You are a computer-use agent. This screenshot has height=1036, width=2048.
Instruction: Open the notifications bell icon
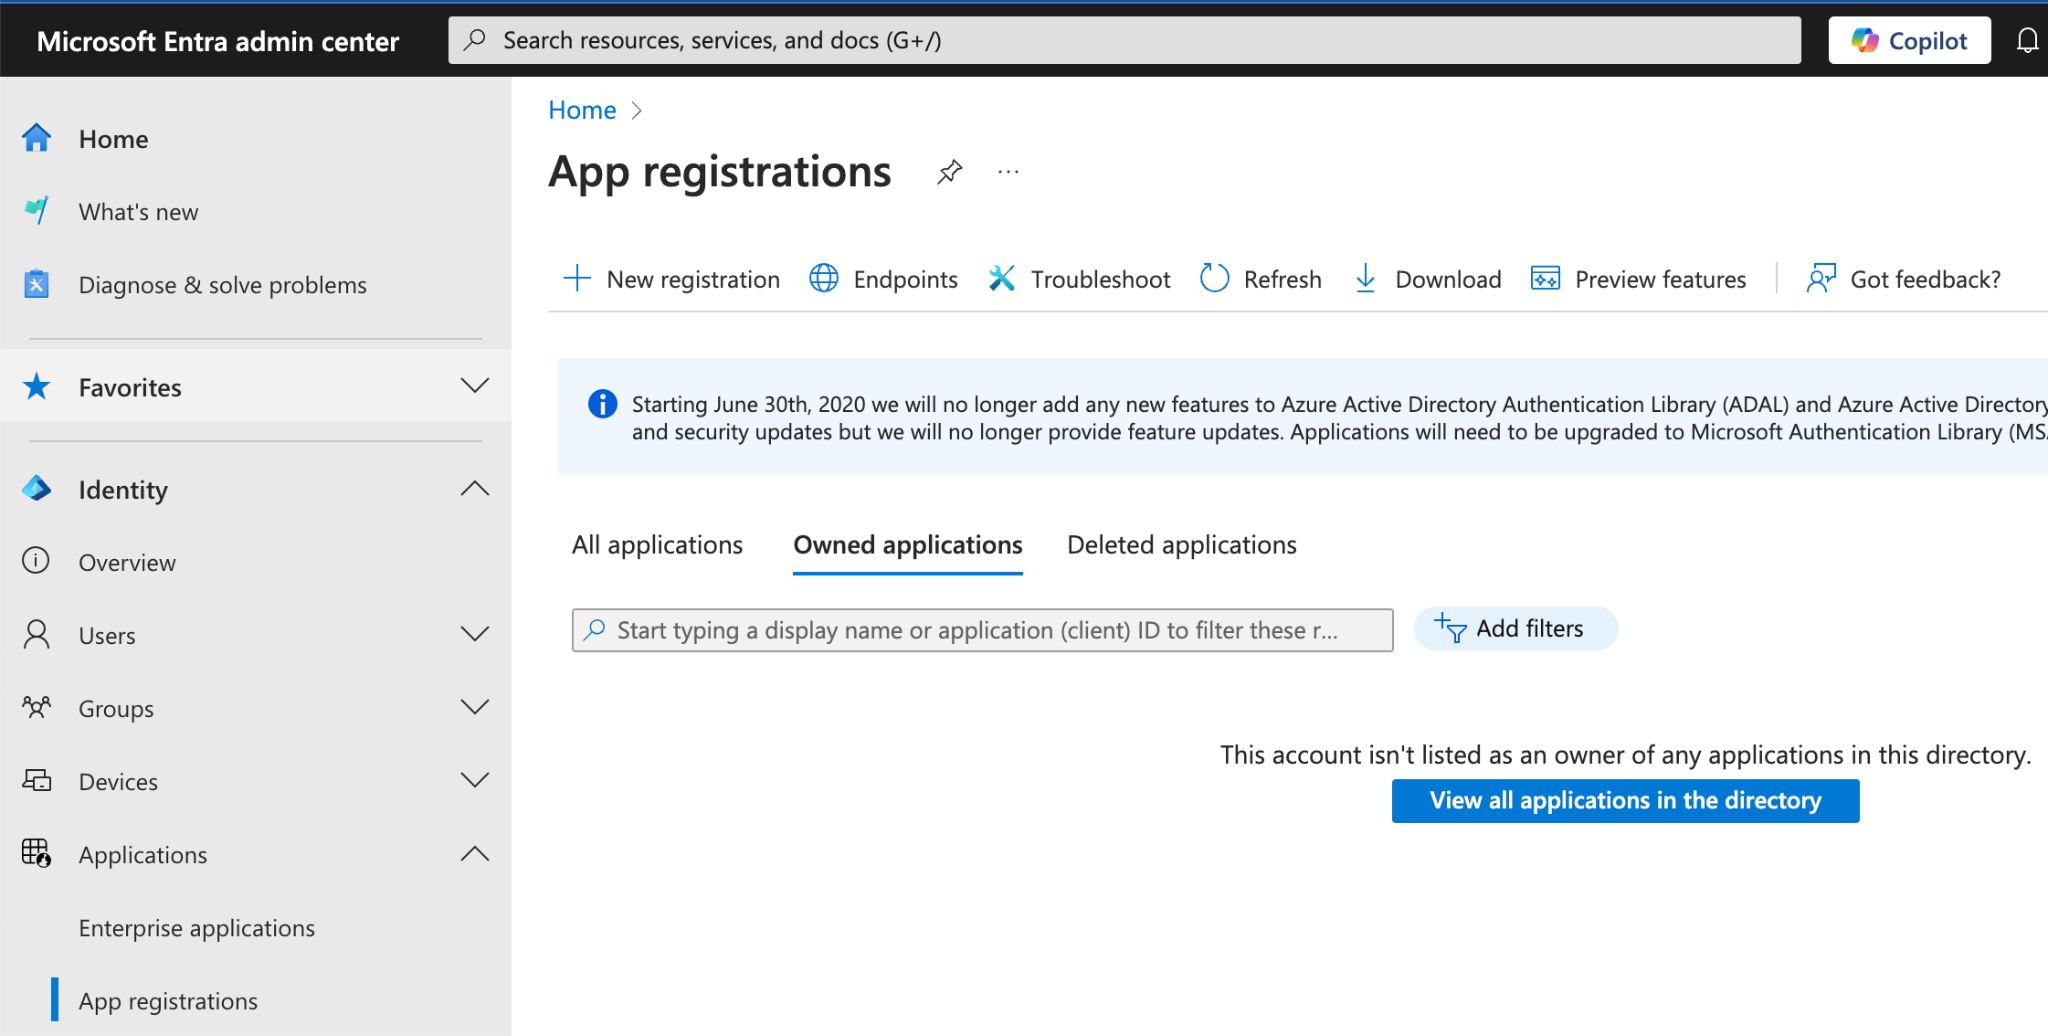point(2026,41)
